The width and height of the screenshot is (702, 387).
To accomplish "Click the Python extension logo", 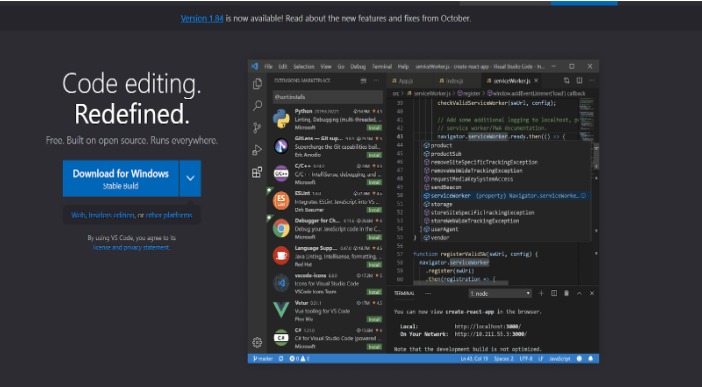I will [281, 119].
